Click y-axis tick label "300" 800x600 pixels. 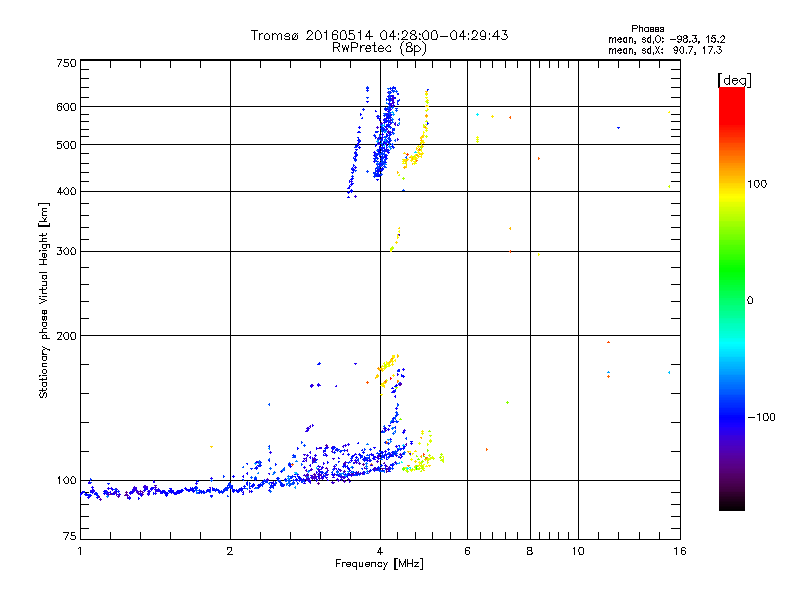click(66, 252)
